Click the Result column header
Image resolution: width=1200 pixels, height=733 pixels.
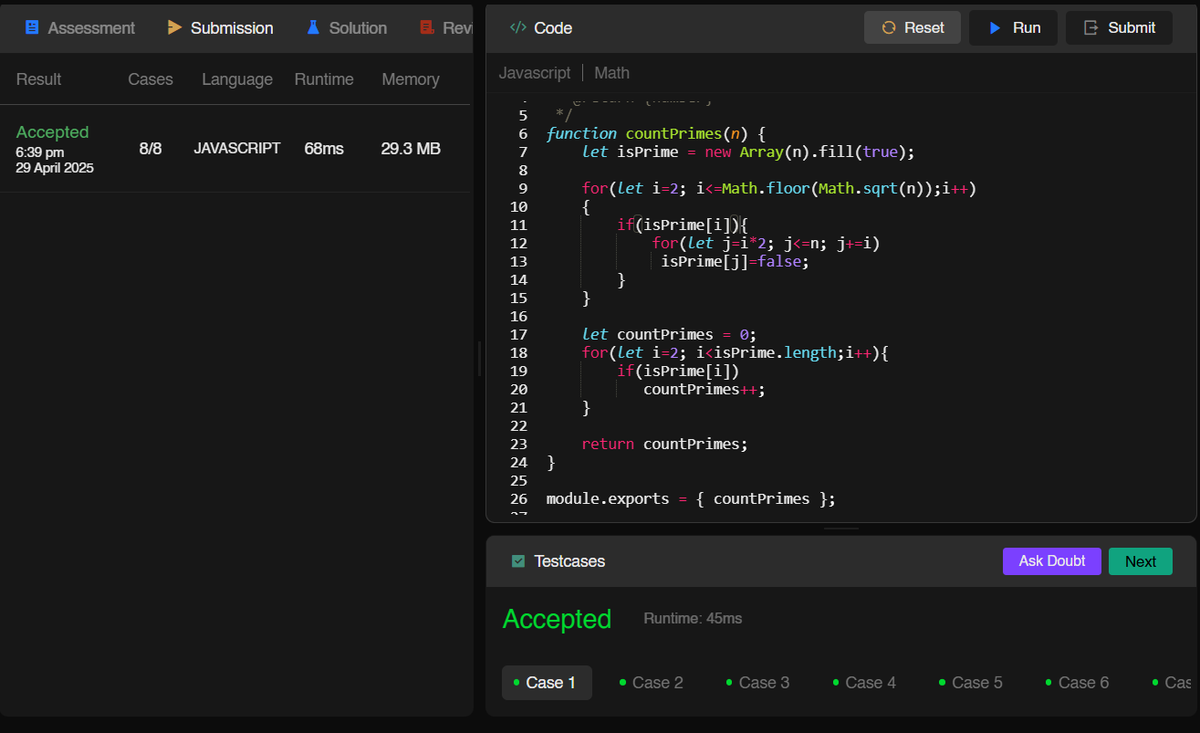tap(39, 79)
